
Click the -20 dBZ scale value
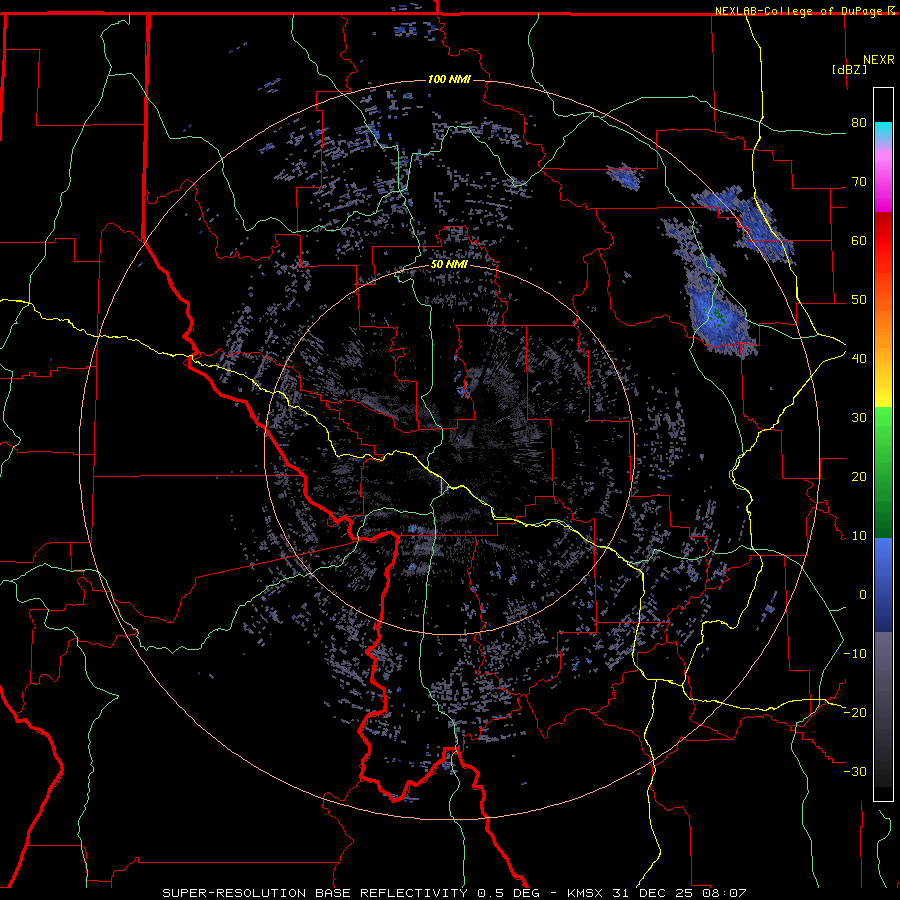tap(855, 712)
